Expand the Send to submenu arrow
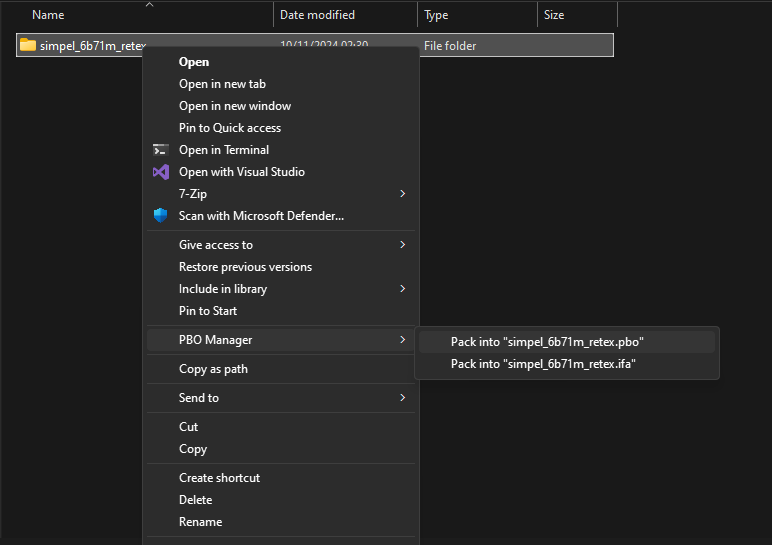The height and width of the screenshot is (545, 772). click(403, 398)
